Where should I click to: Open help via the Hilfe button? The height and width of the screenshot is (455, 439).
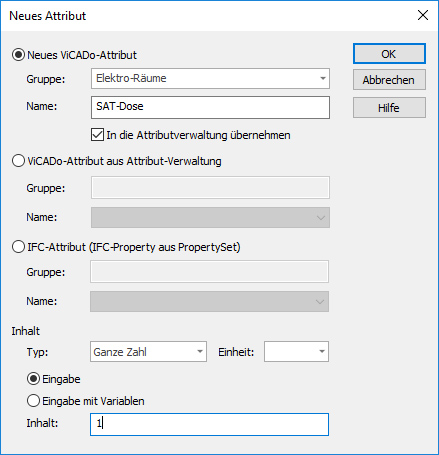[x=389, y=107]
